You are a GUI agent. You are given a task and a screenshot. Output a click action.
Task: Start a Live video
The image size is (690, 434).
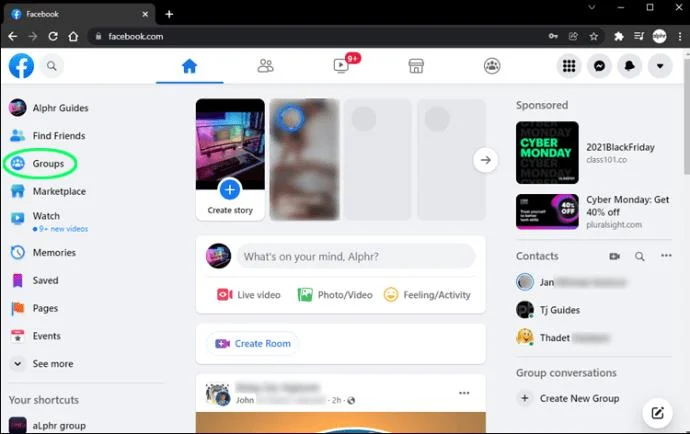click(249, 295)
